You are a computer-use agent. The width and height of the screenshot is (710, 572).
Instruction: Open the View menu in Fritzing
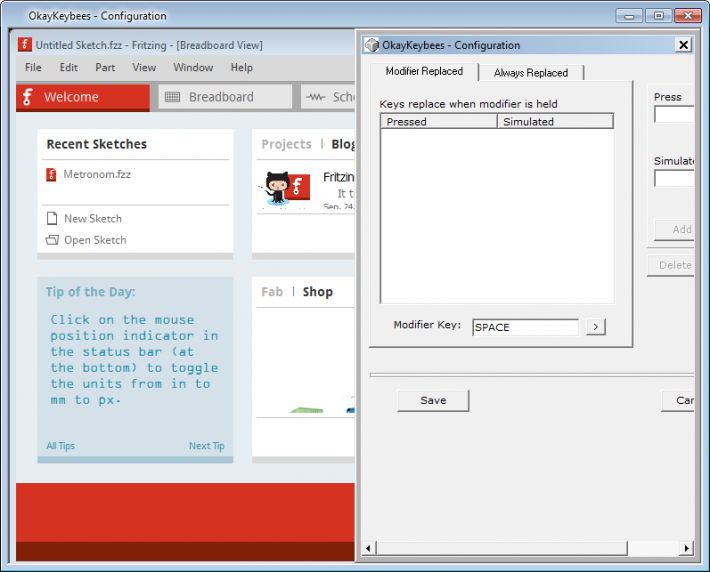pos(144,67)
